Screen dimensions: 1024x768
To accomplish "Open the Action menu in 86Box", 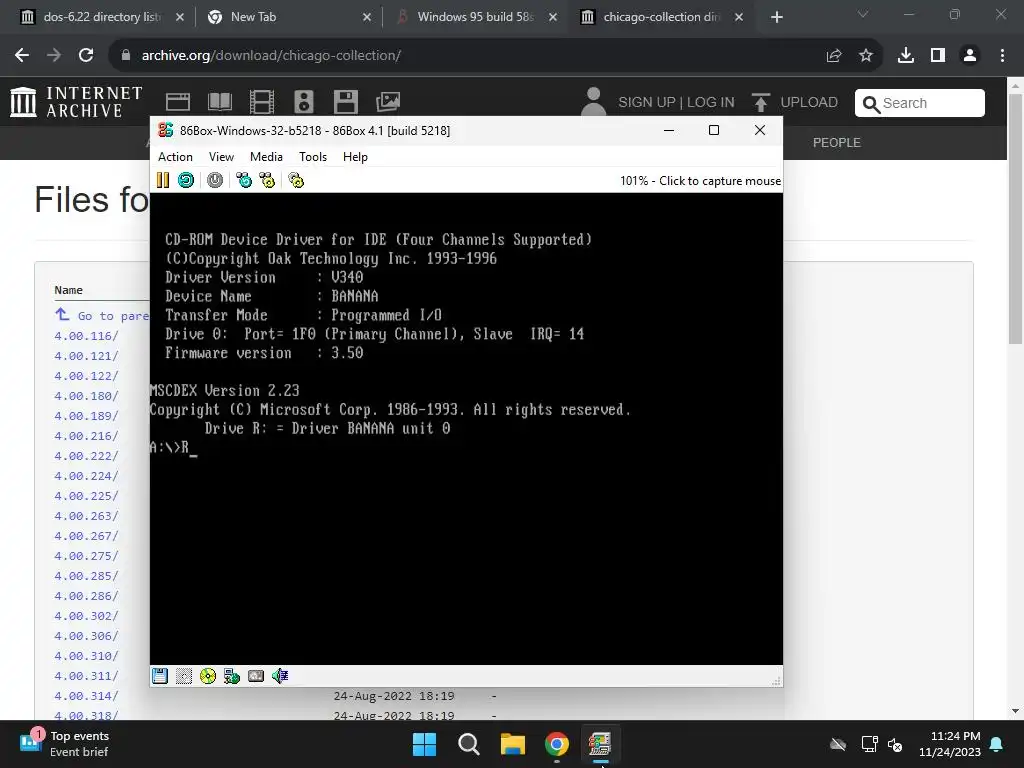I will (175, 157).
